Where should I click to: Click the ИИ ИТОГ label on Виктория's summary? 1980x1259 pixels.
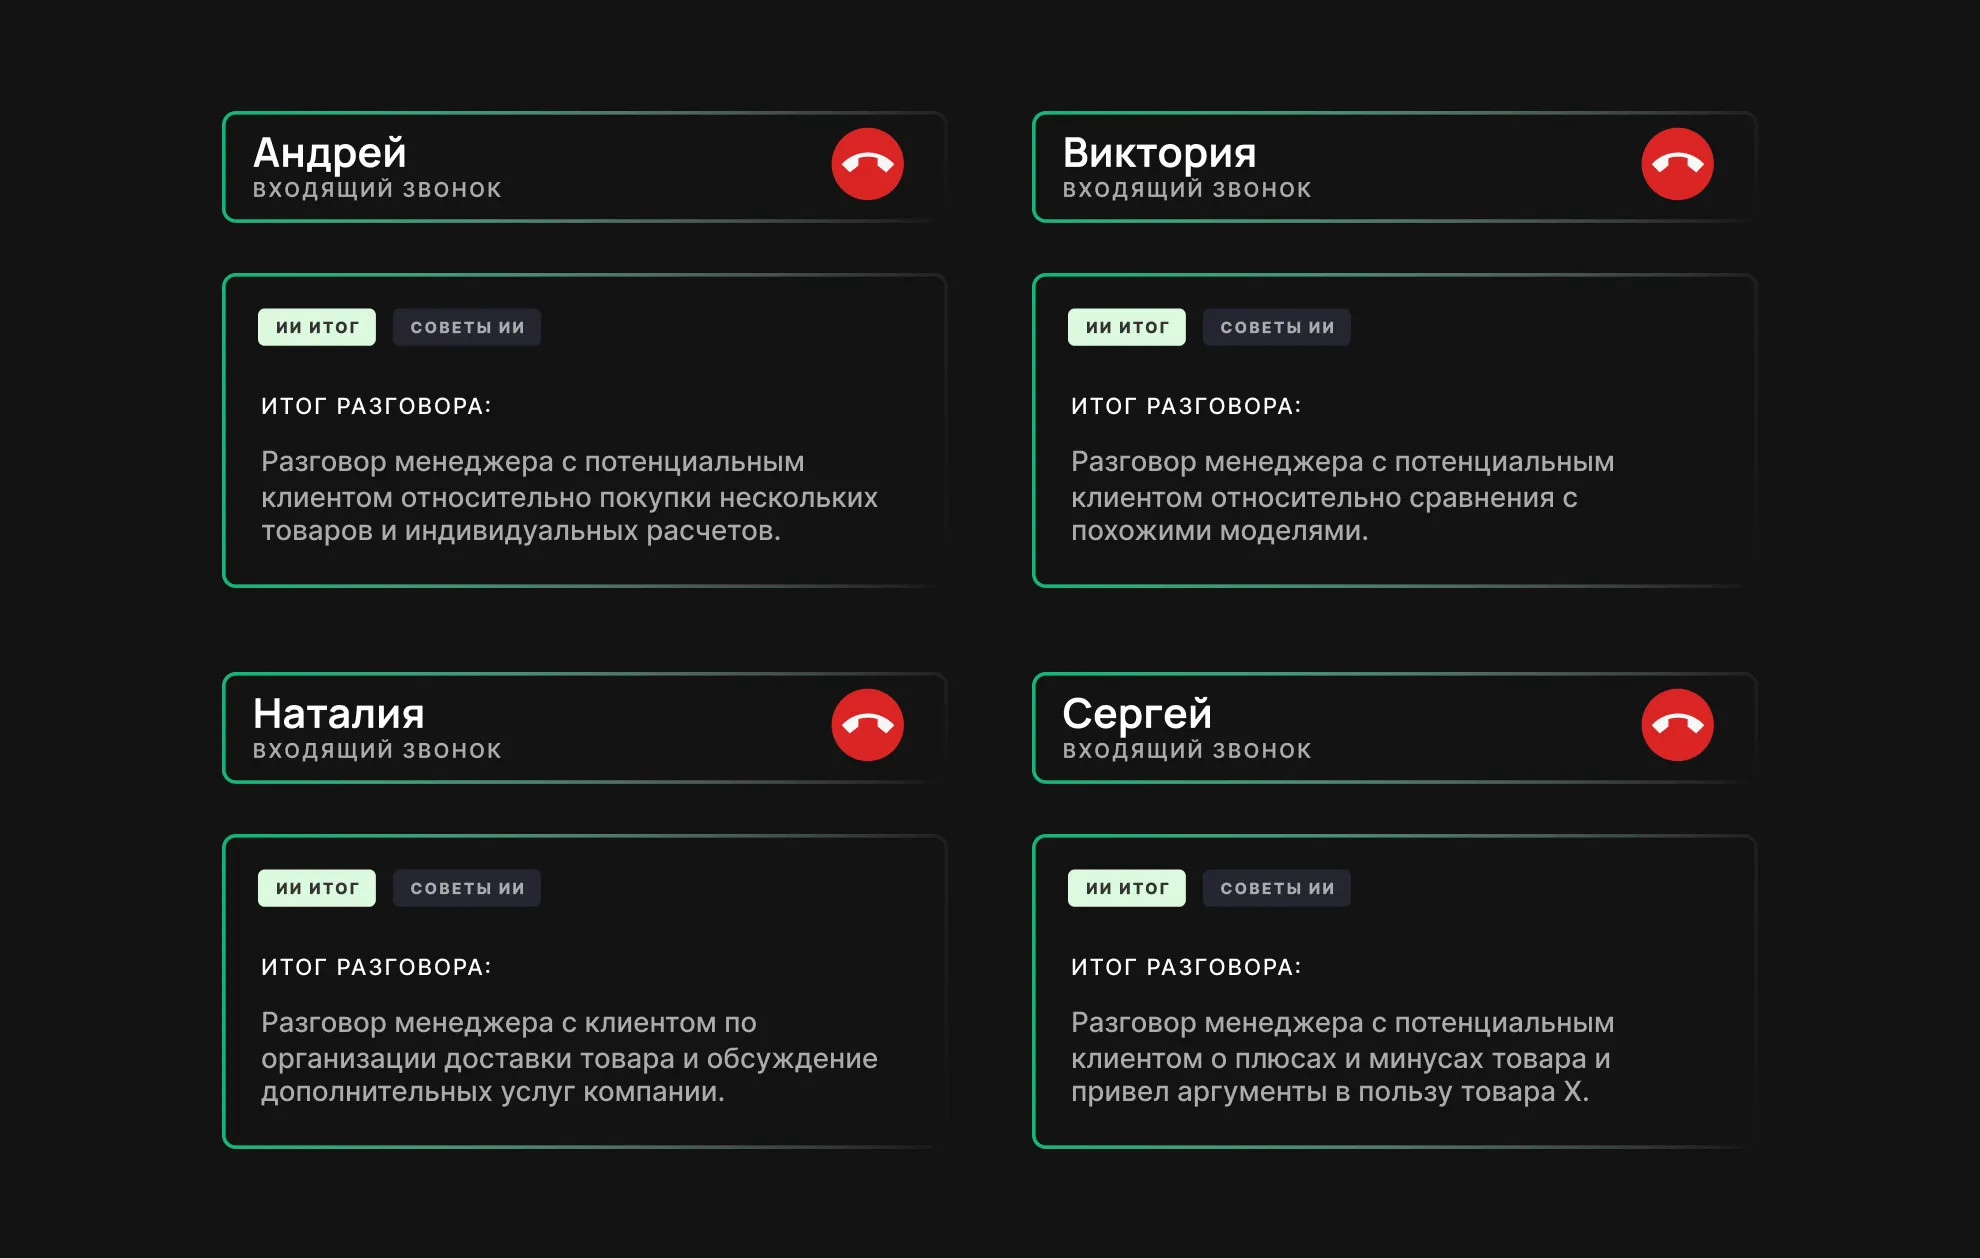pyautogui.click(x=1126, y=326)
